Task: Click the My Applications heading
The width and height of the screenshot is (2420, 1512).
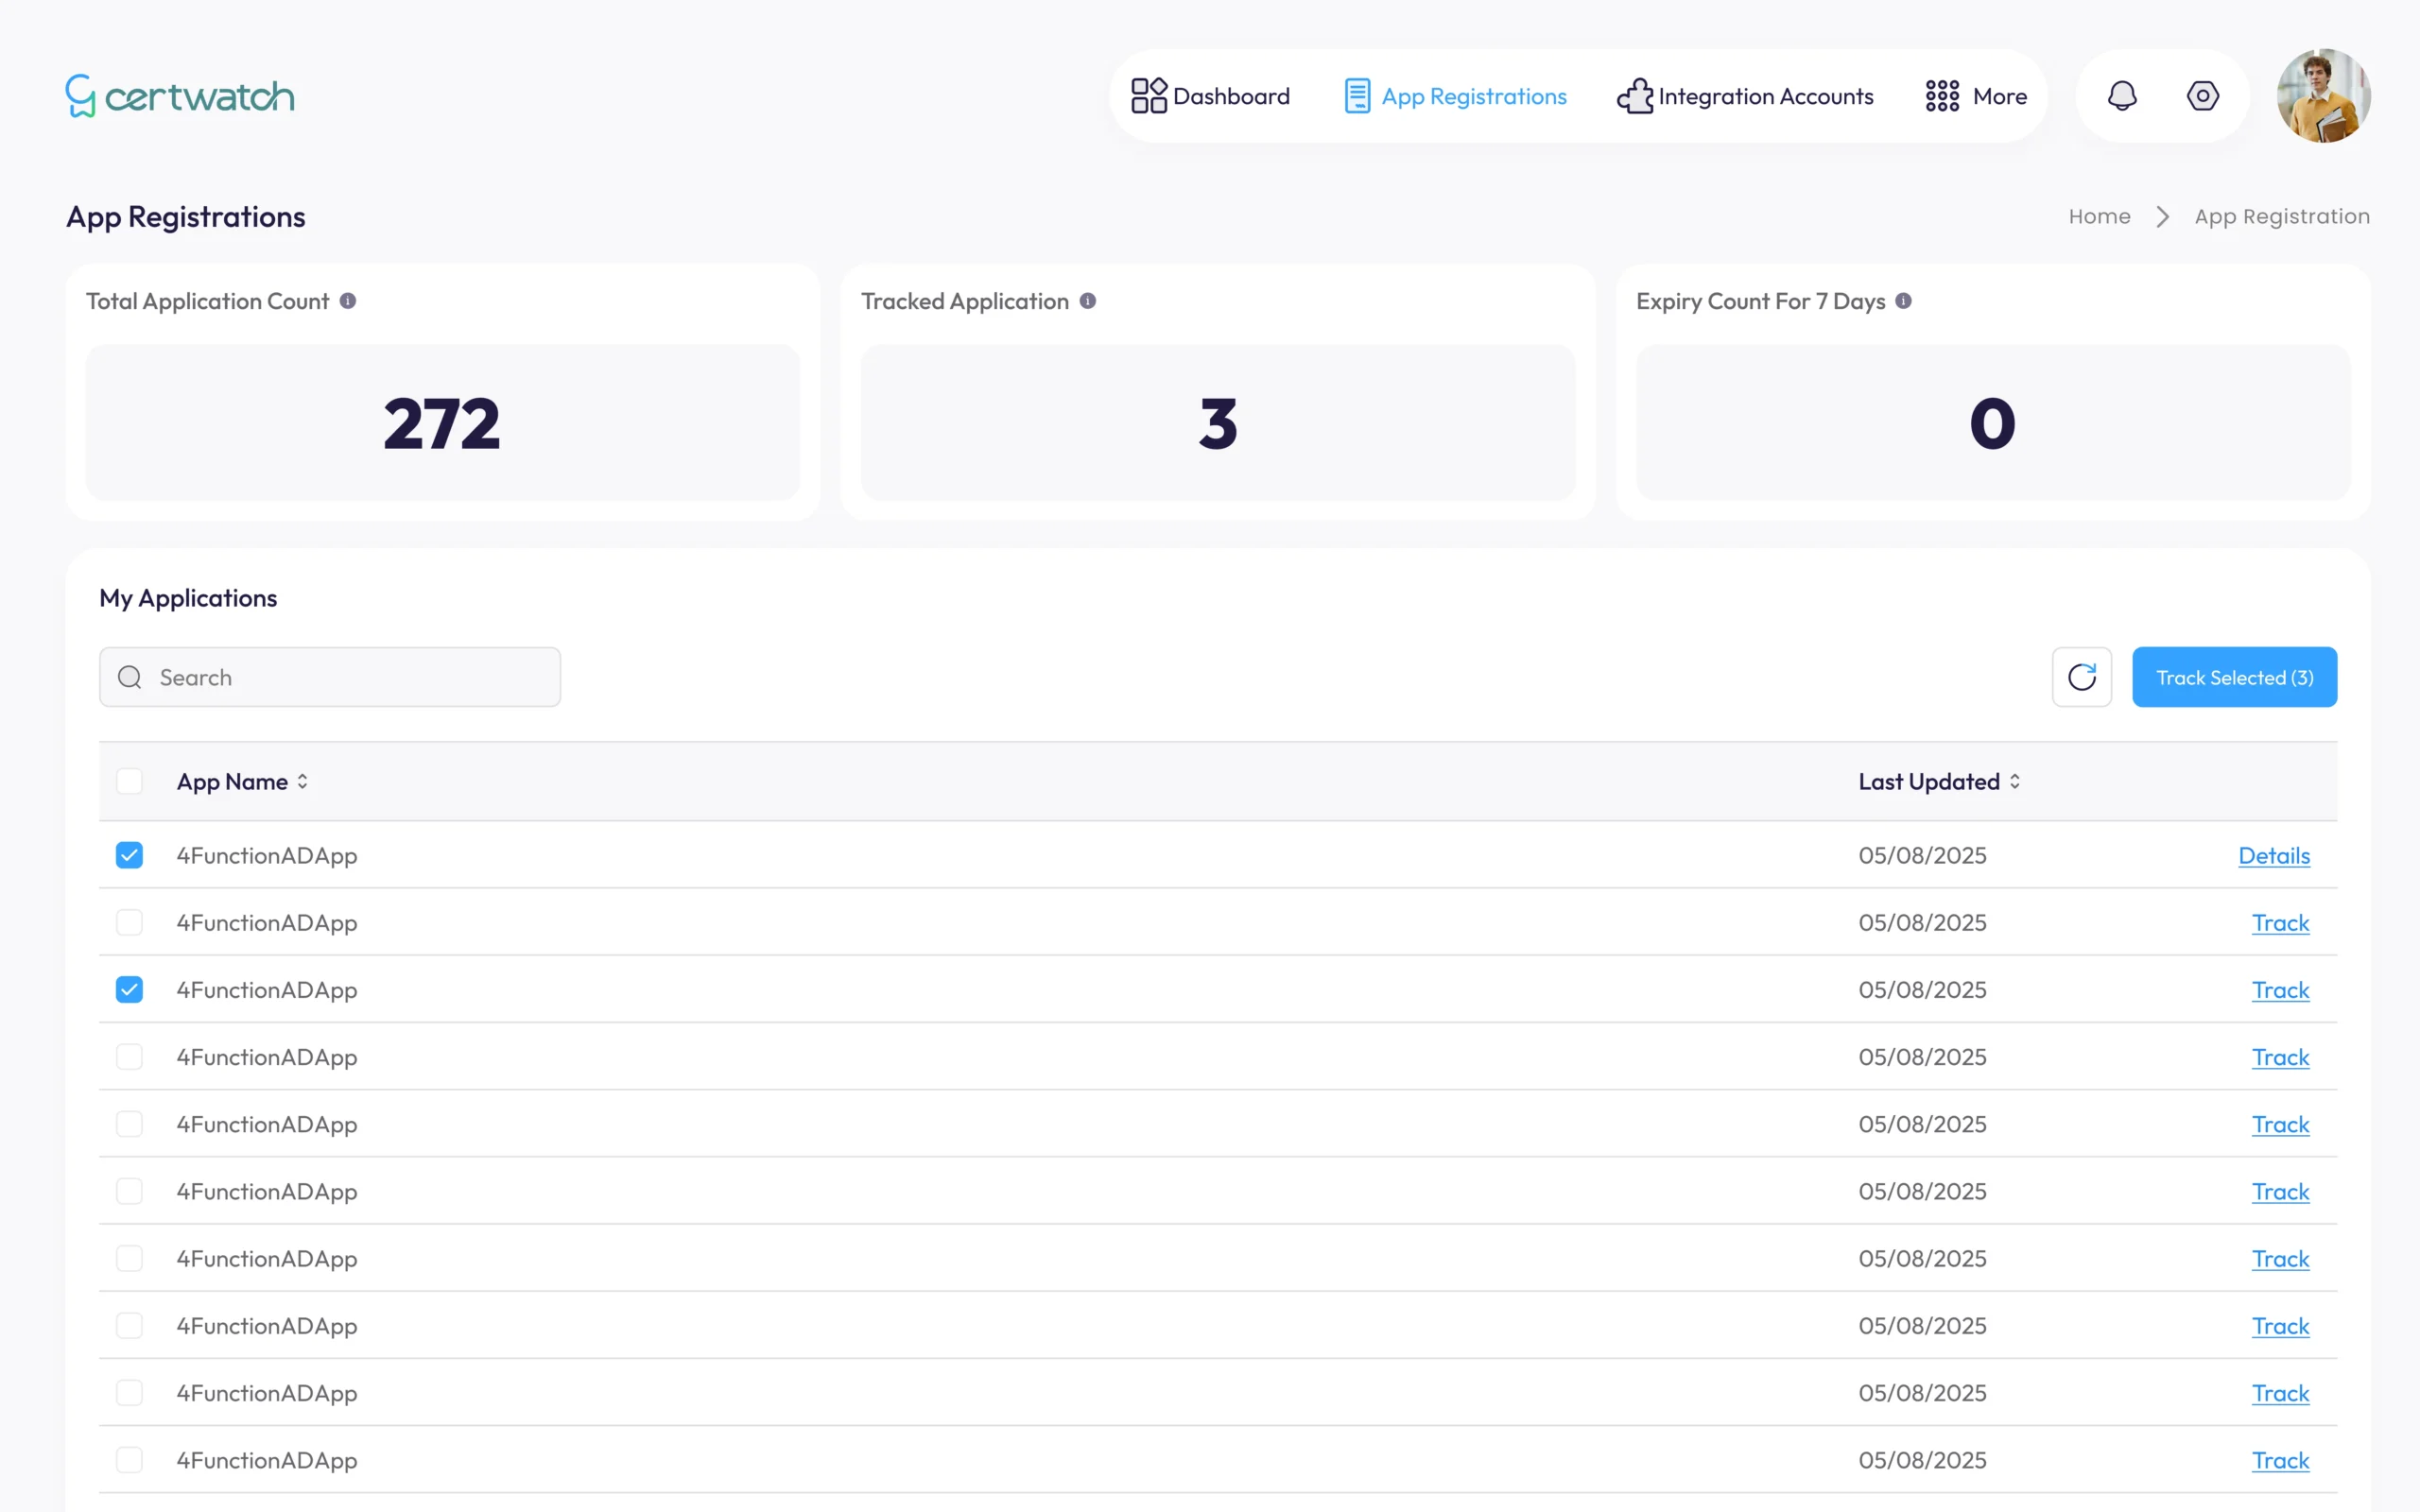Action: 188,598
